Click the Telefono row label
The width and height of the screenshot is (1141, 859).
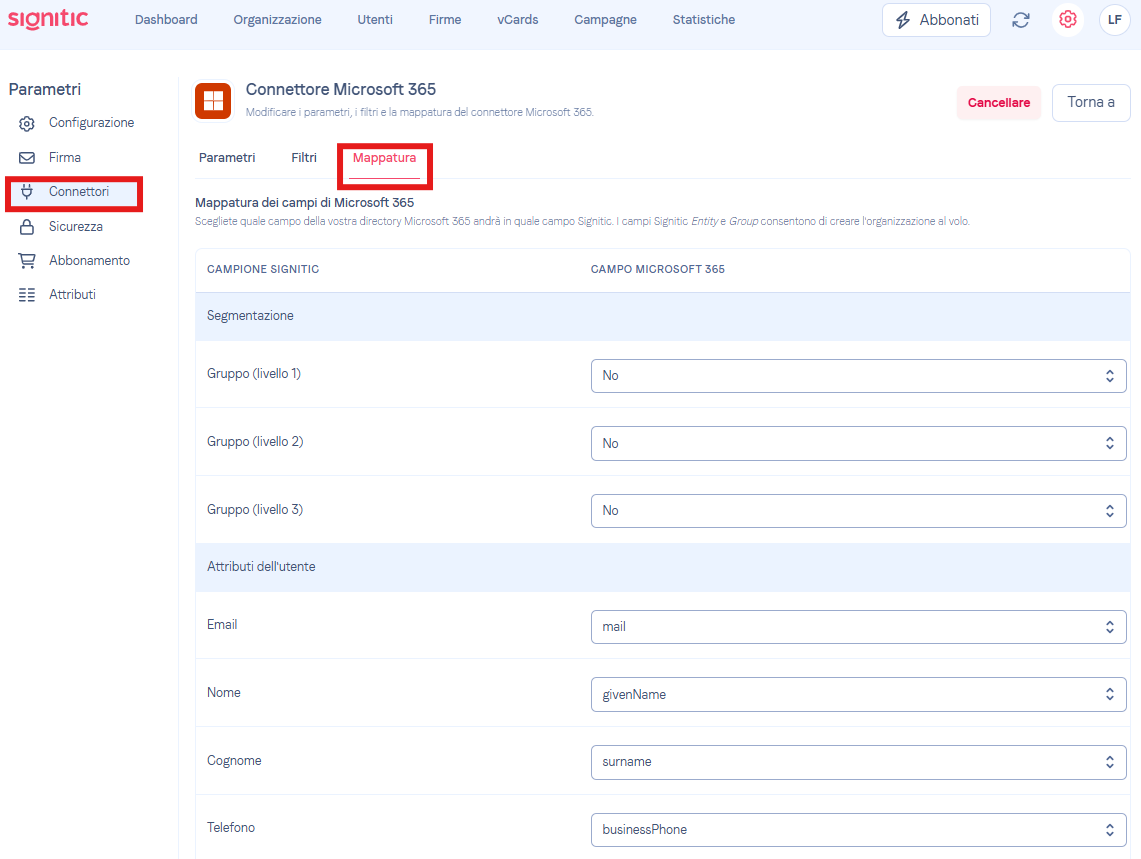[x=231, y=828]
